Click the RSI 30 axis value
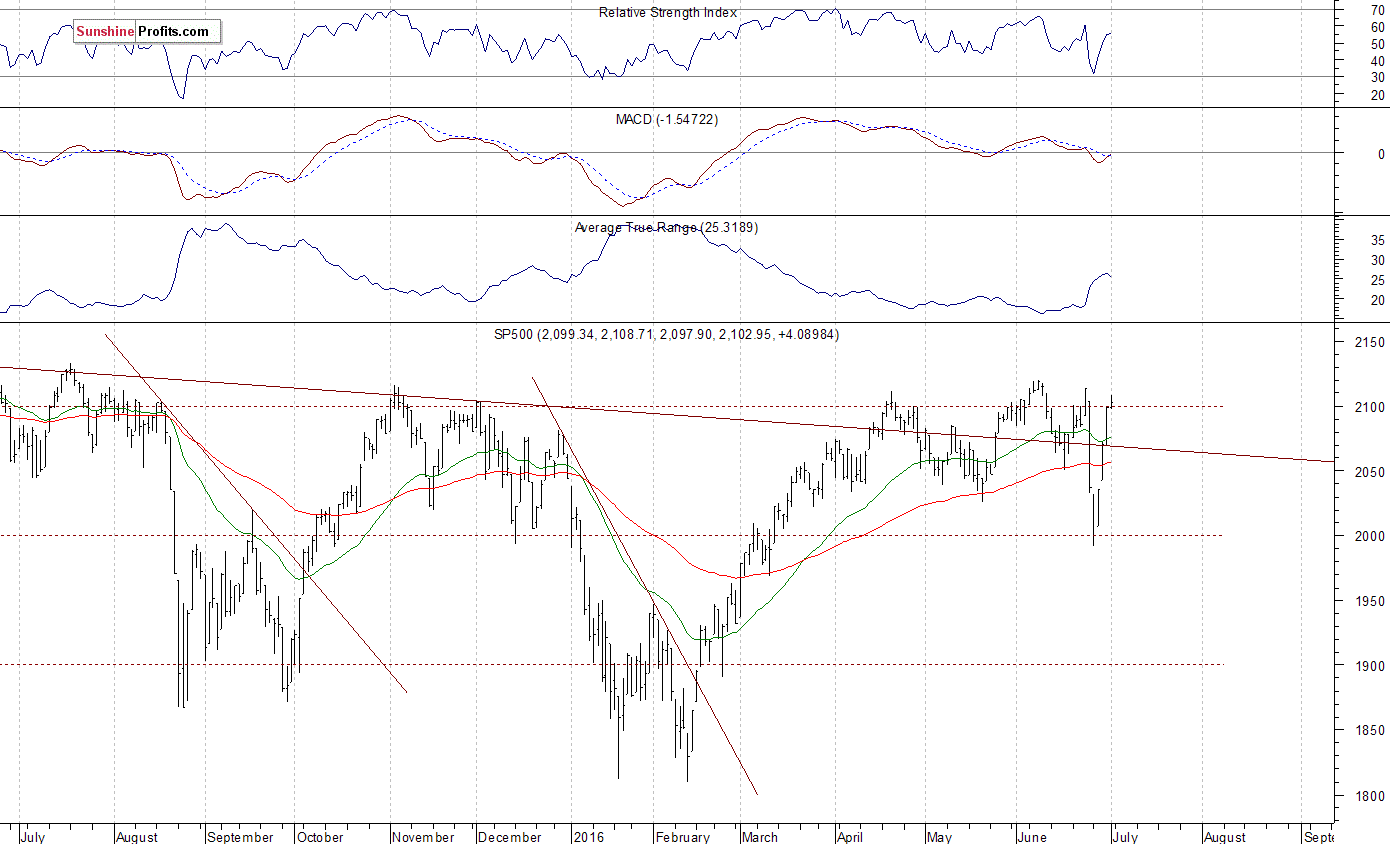This screenshot has height=844, width=1390. click(x=1377, y=77)
